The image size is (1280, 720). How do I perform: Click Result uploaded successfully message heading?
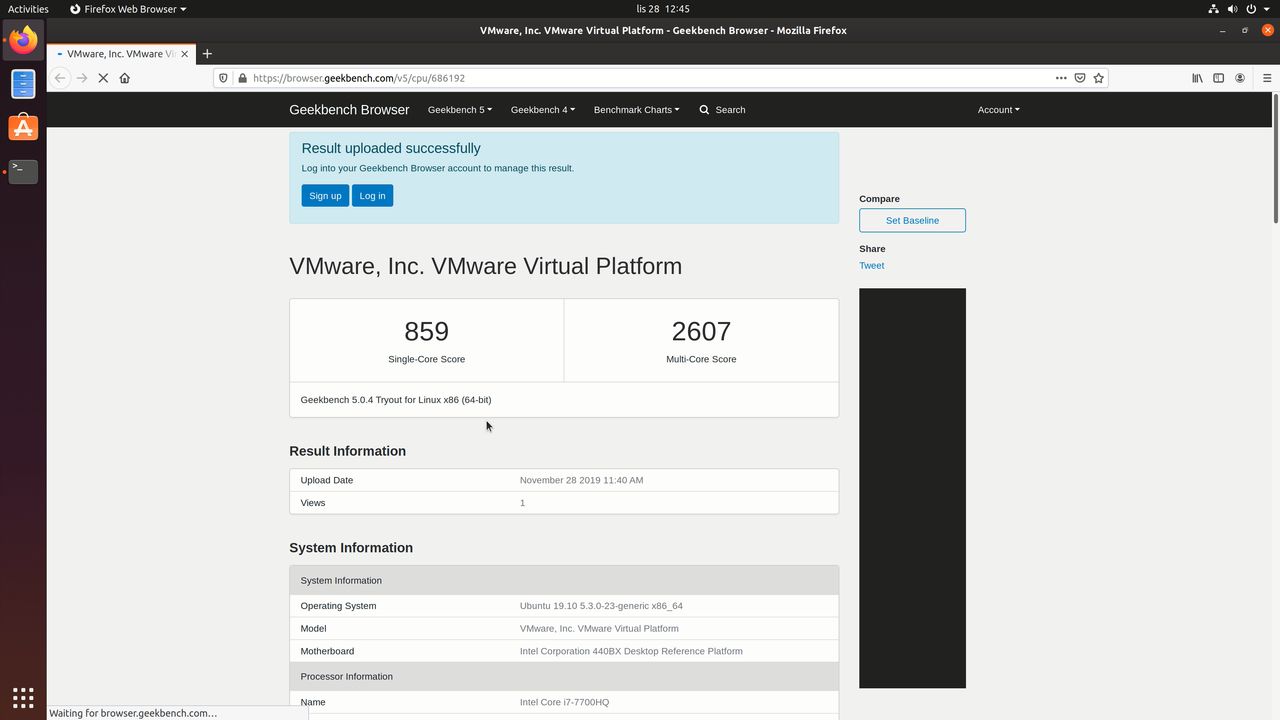coord(391,148)
